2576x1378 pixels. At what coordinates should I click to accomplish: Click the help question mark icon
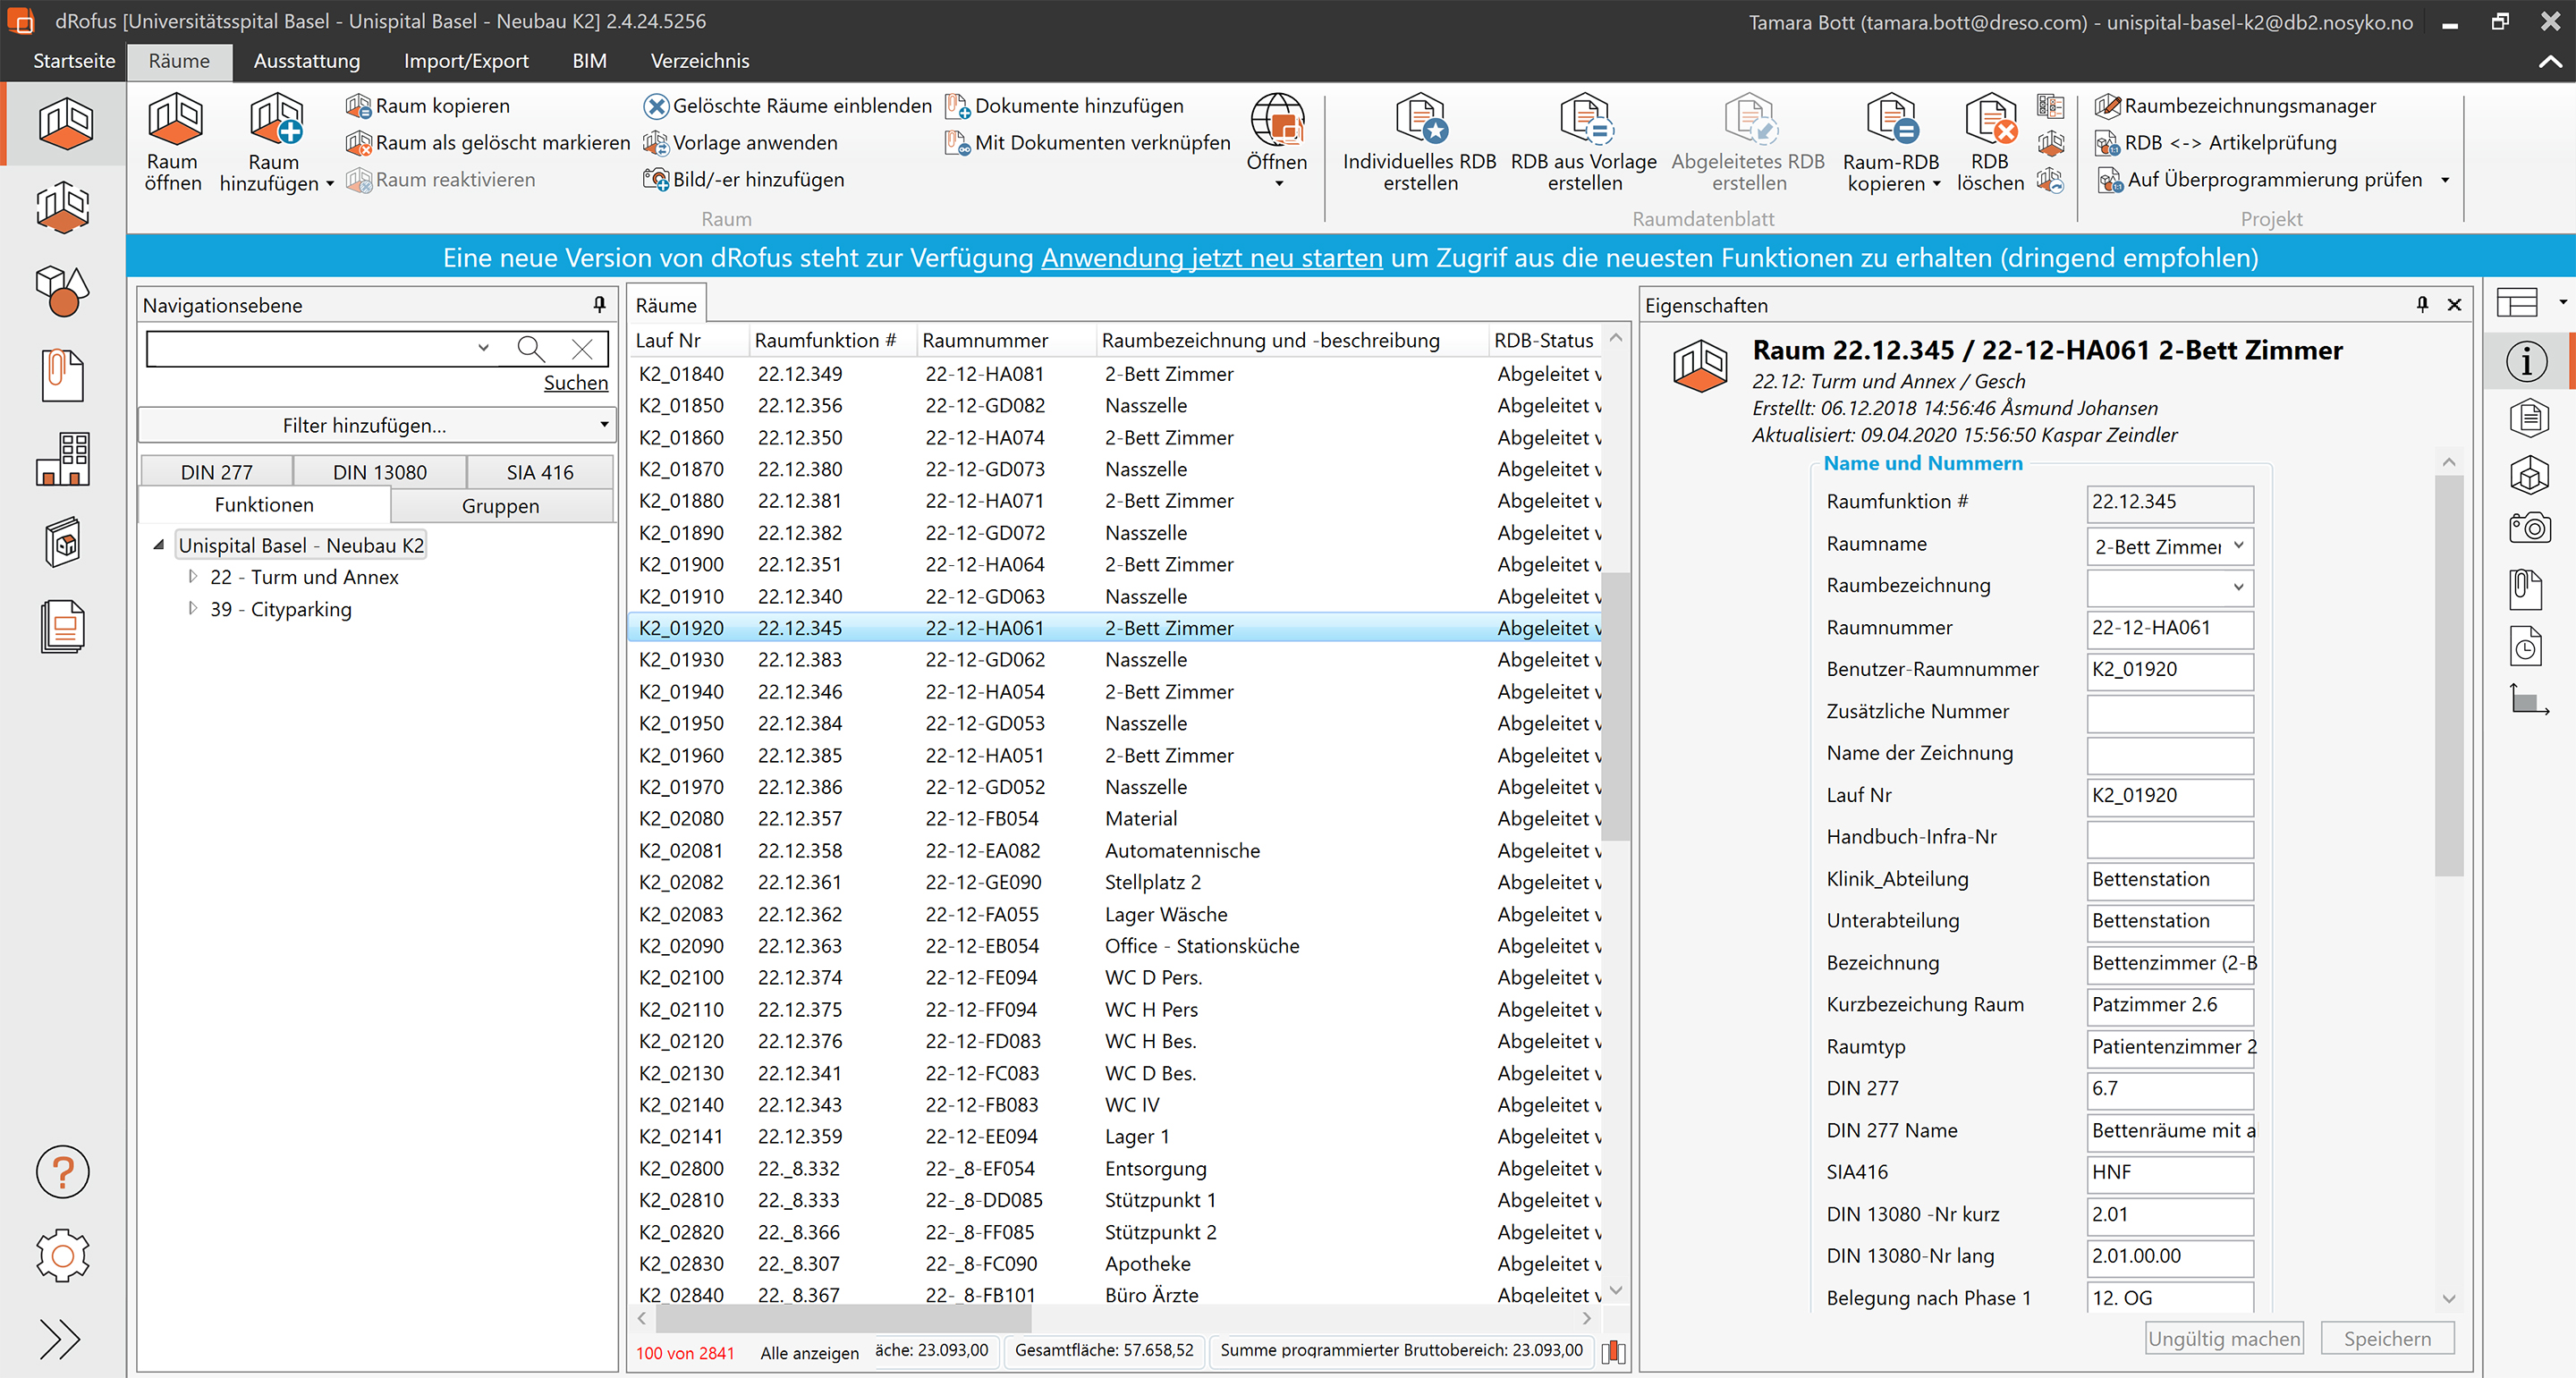coord(63,1171)
